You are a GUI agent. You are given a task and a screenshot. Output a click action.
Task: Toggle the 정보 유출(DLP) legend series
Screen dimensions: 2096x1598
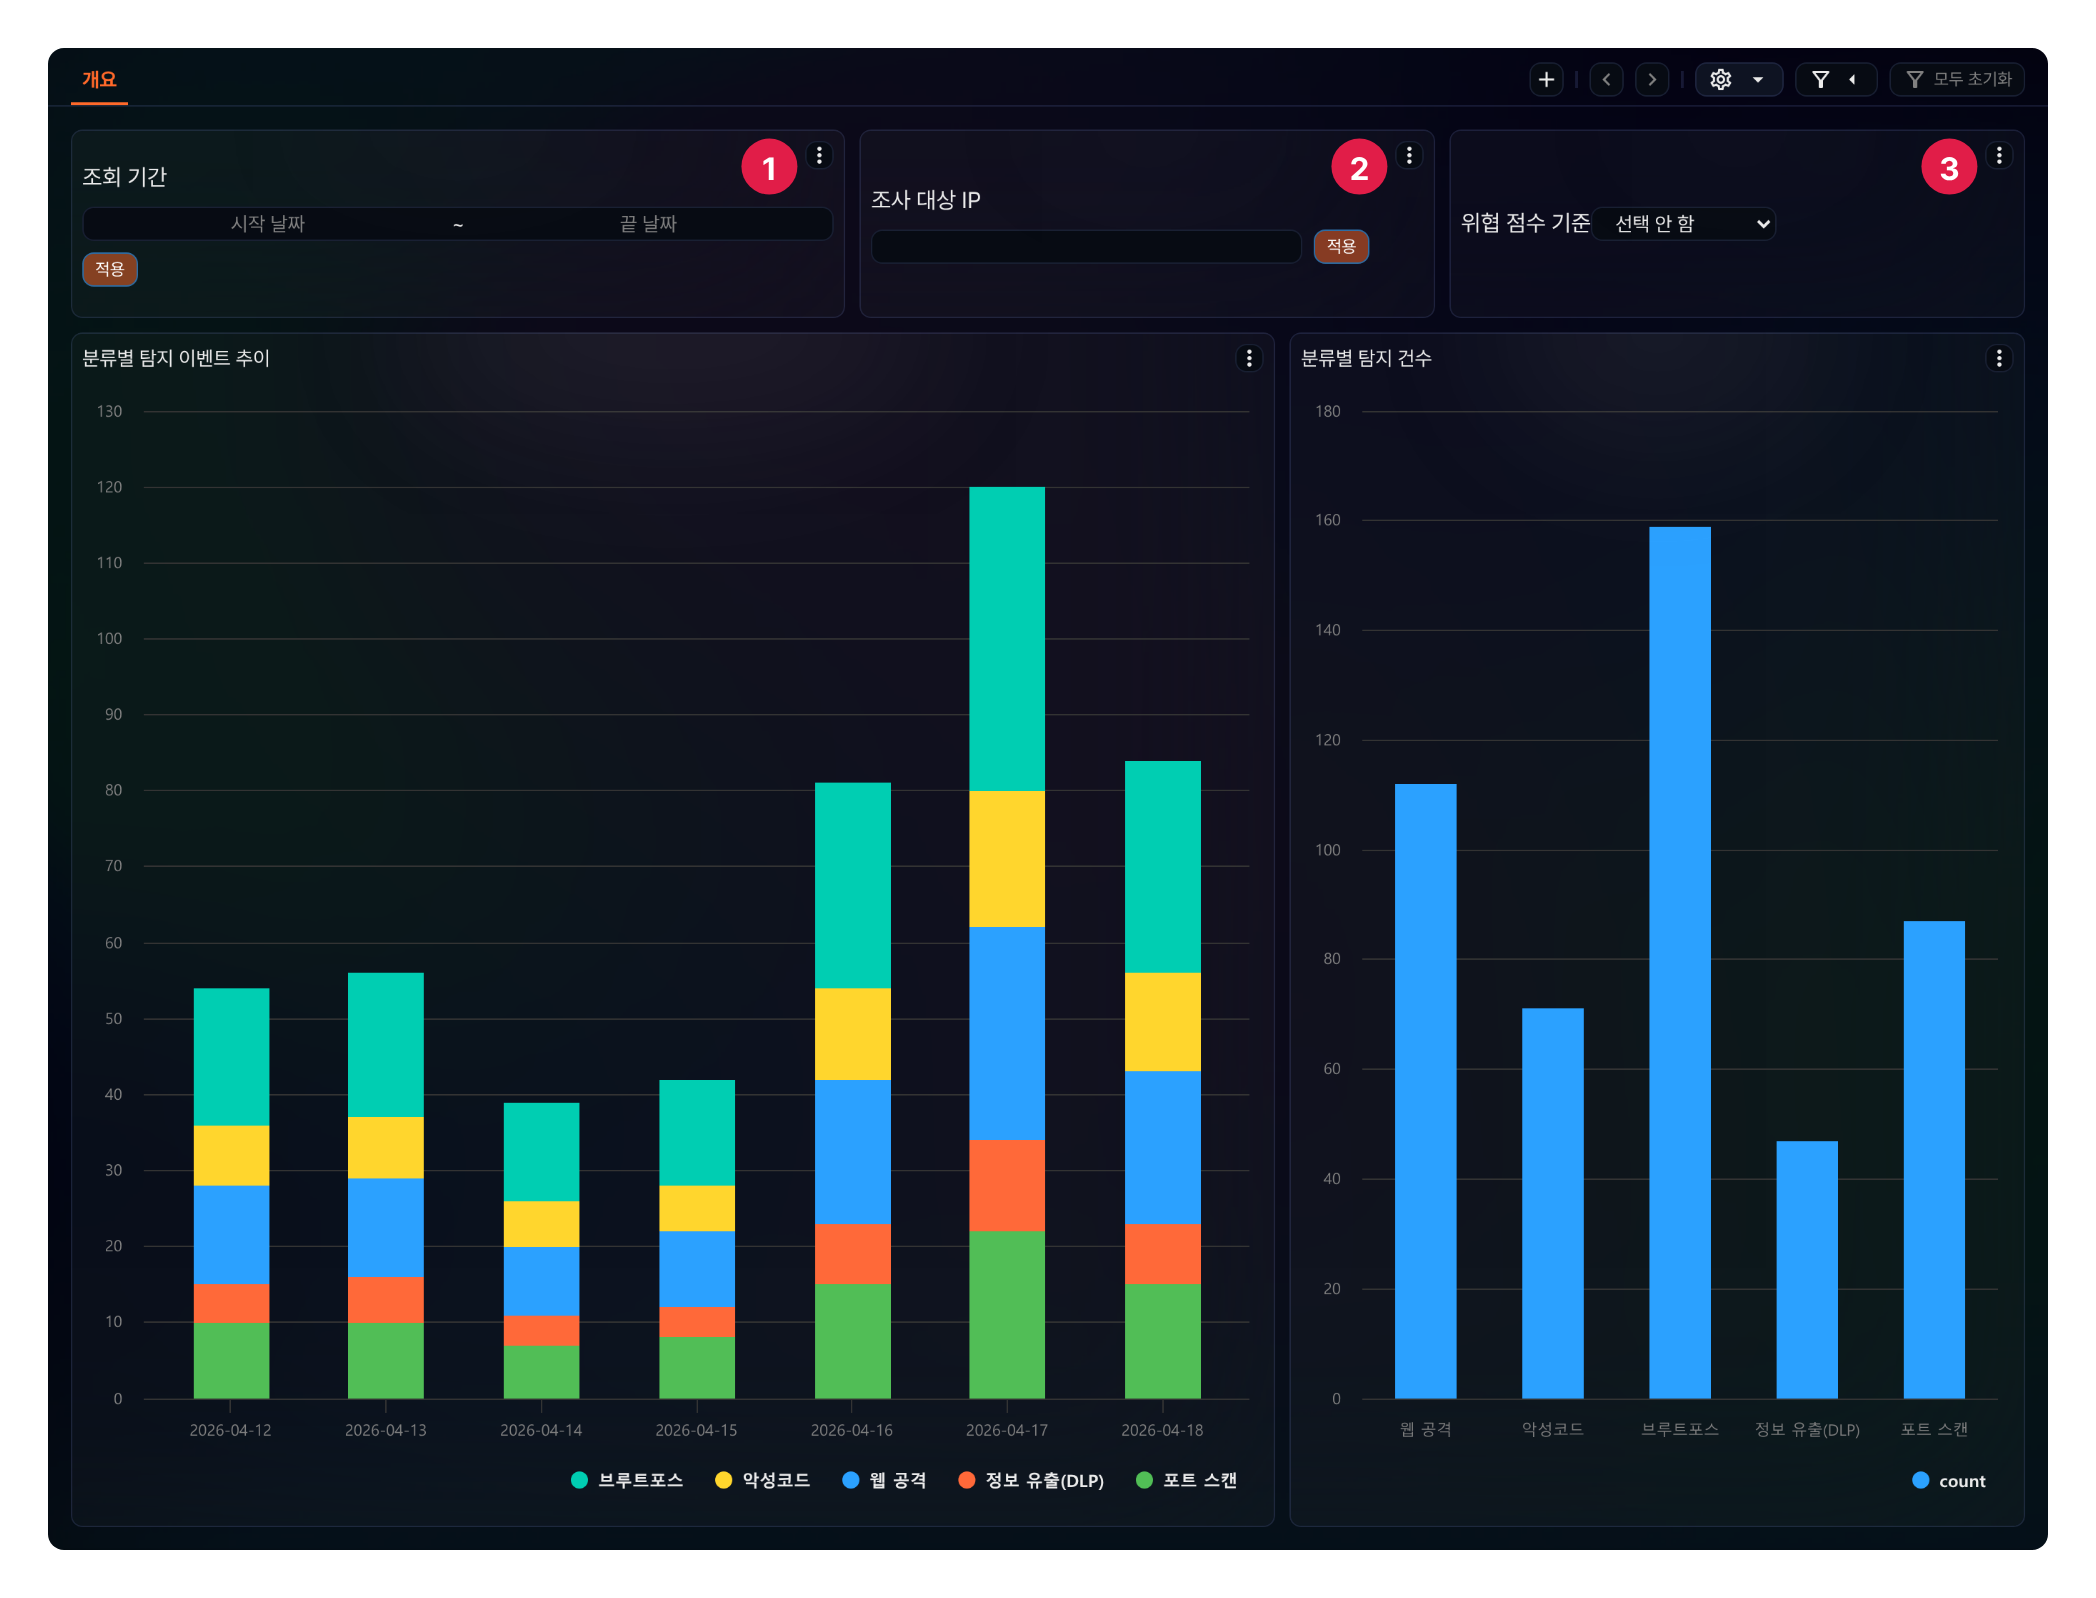click(1031, 1480)
